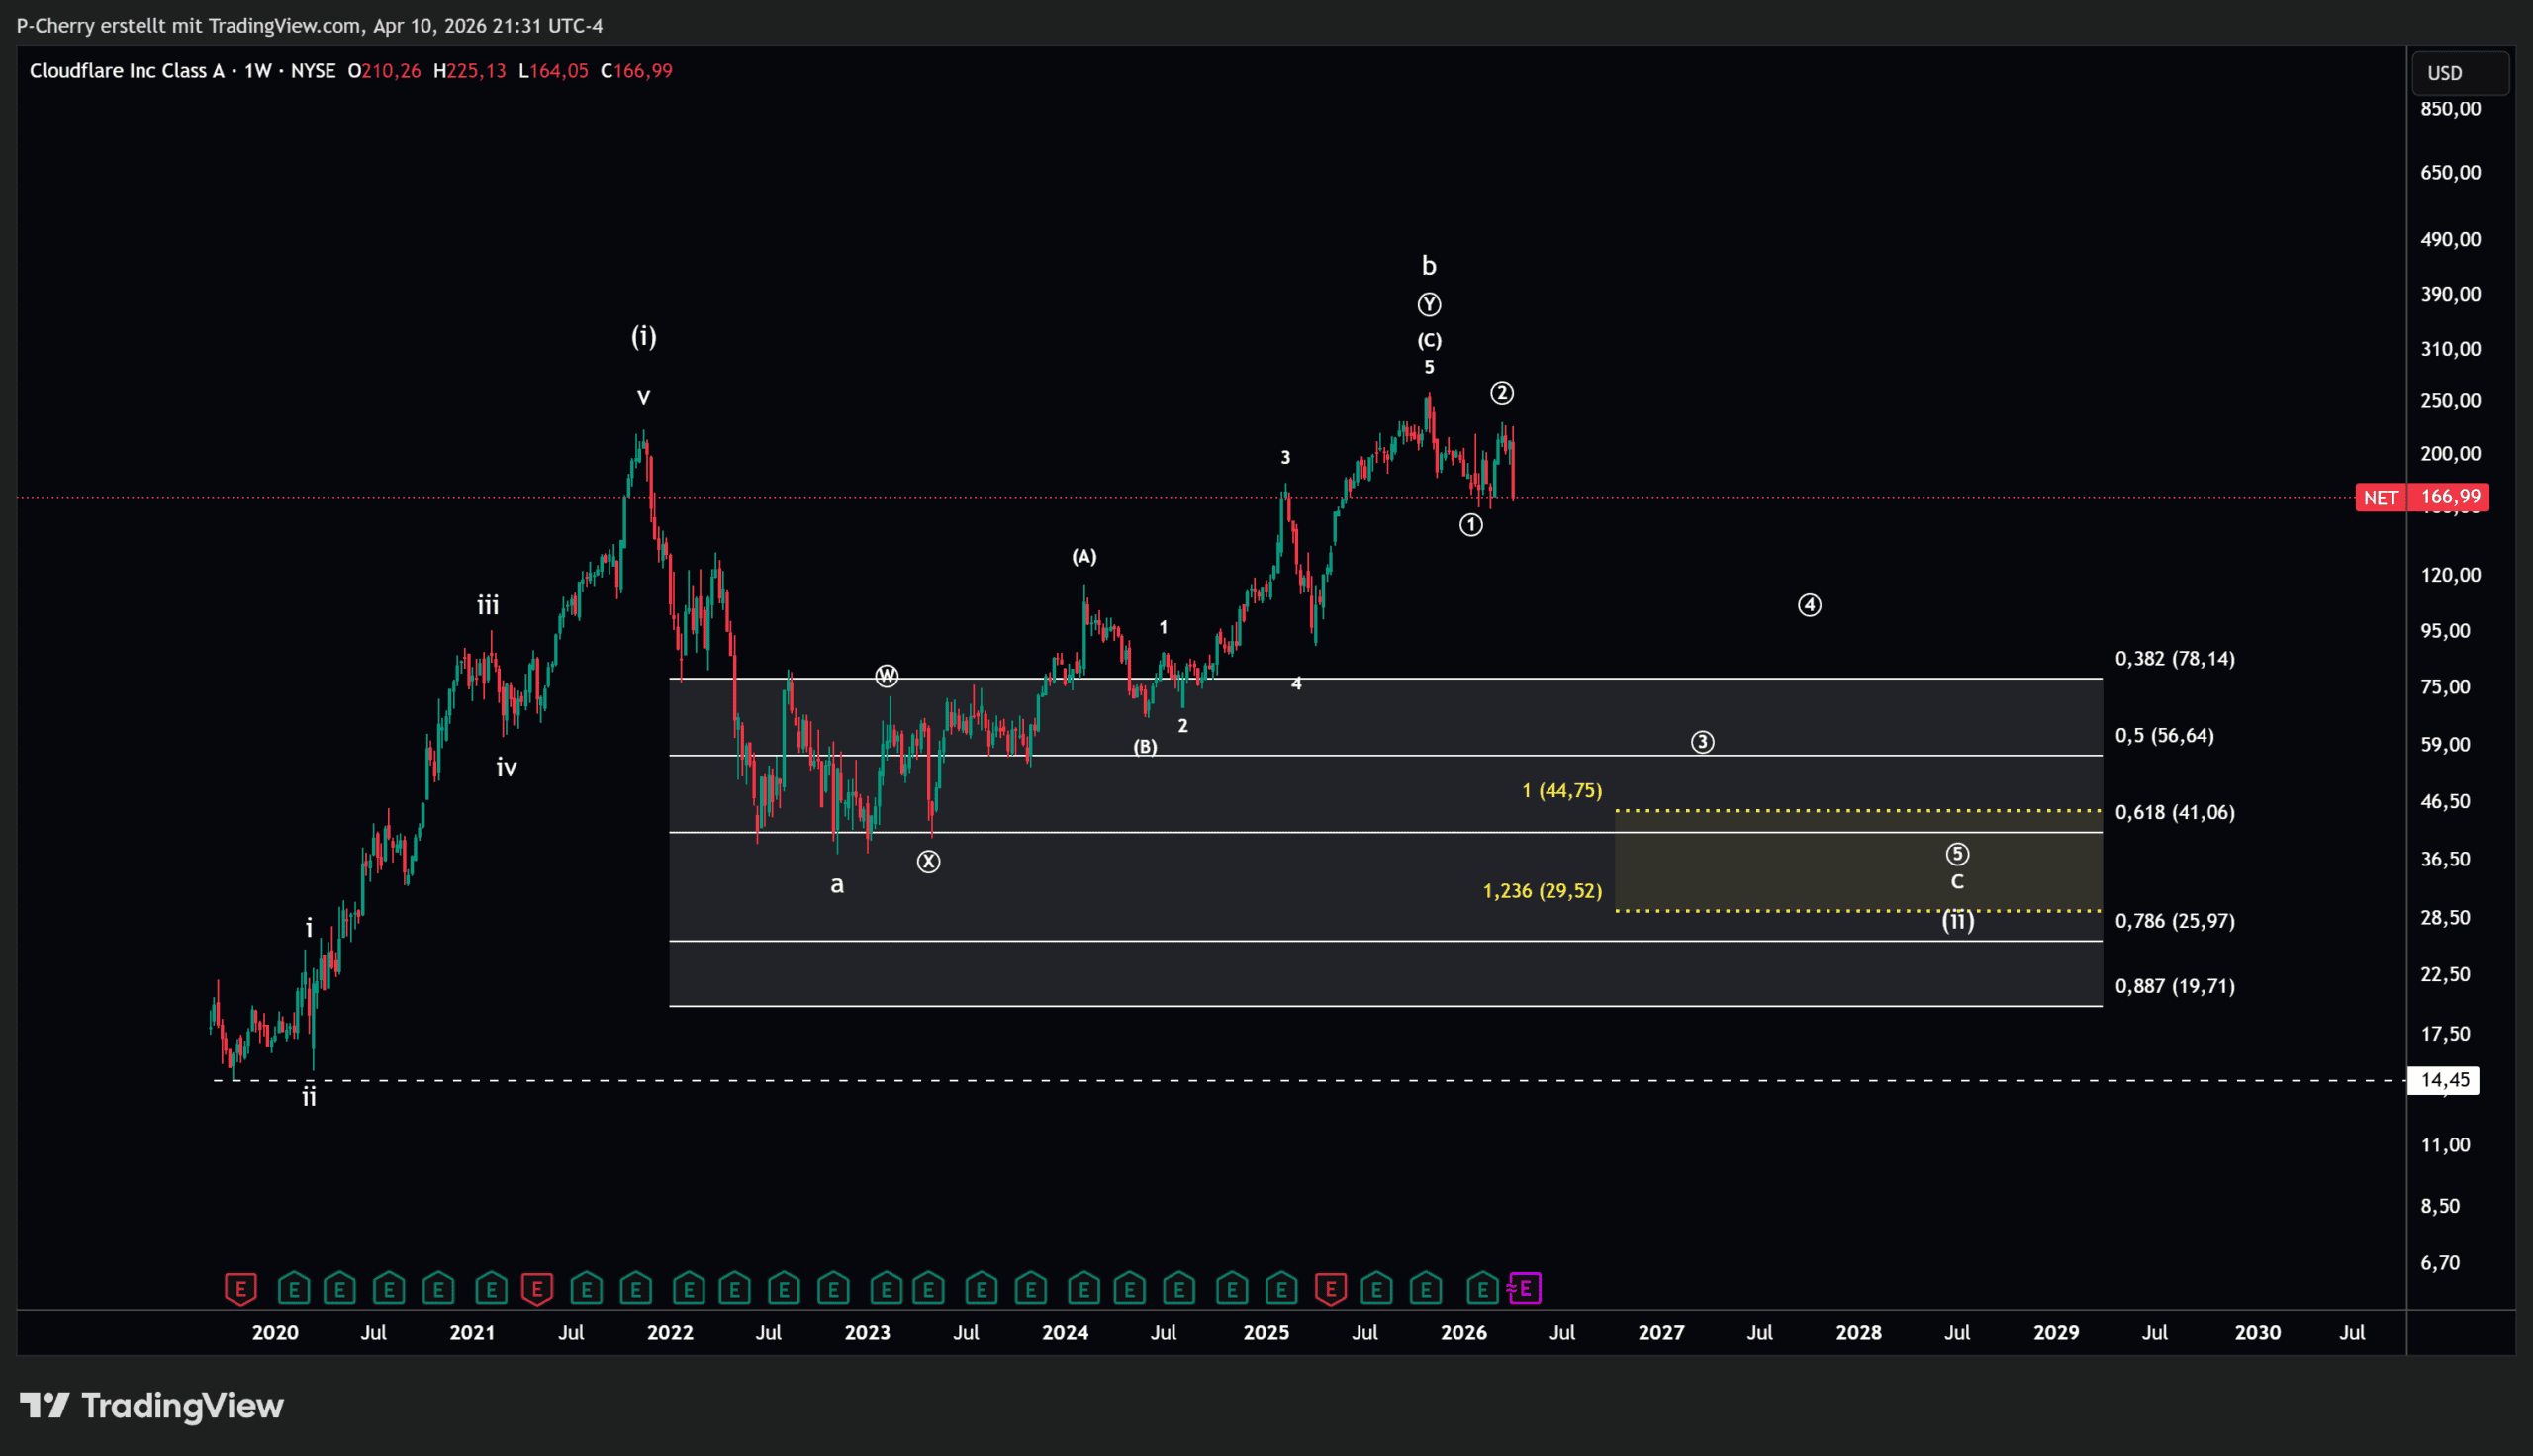This screenshot has width=2533, height=1456.
Task: Click the red earnings marker below 2025
Action: coord(1330,1289)
